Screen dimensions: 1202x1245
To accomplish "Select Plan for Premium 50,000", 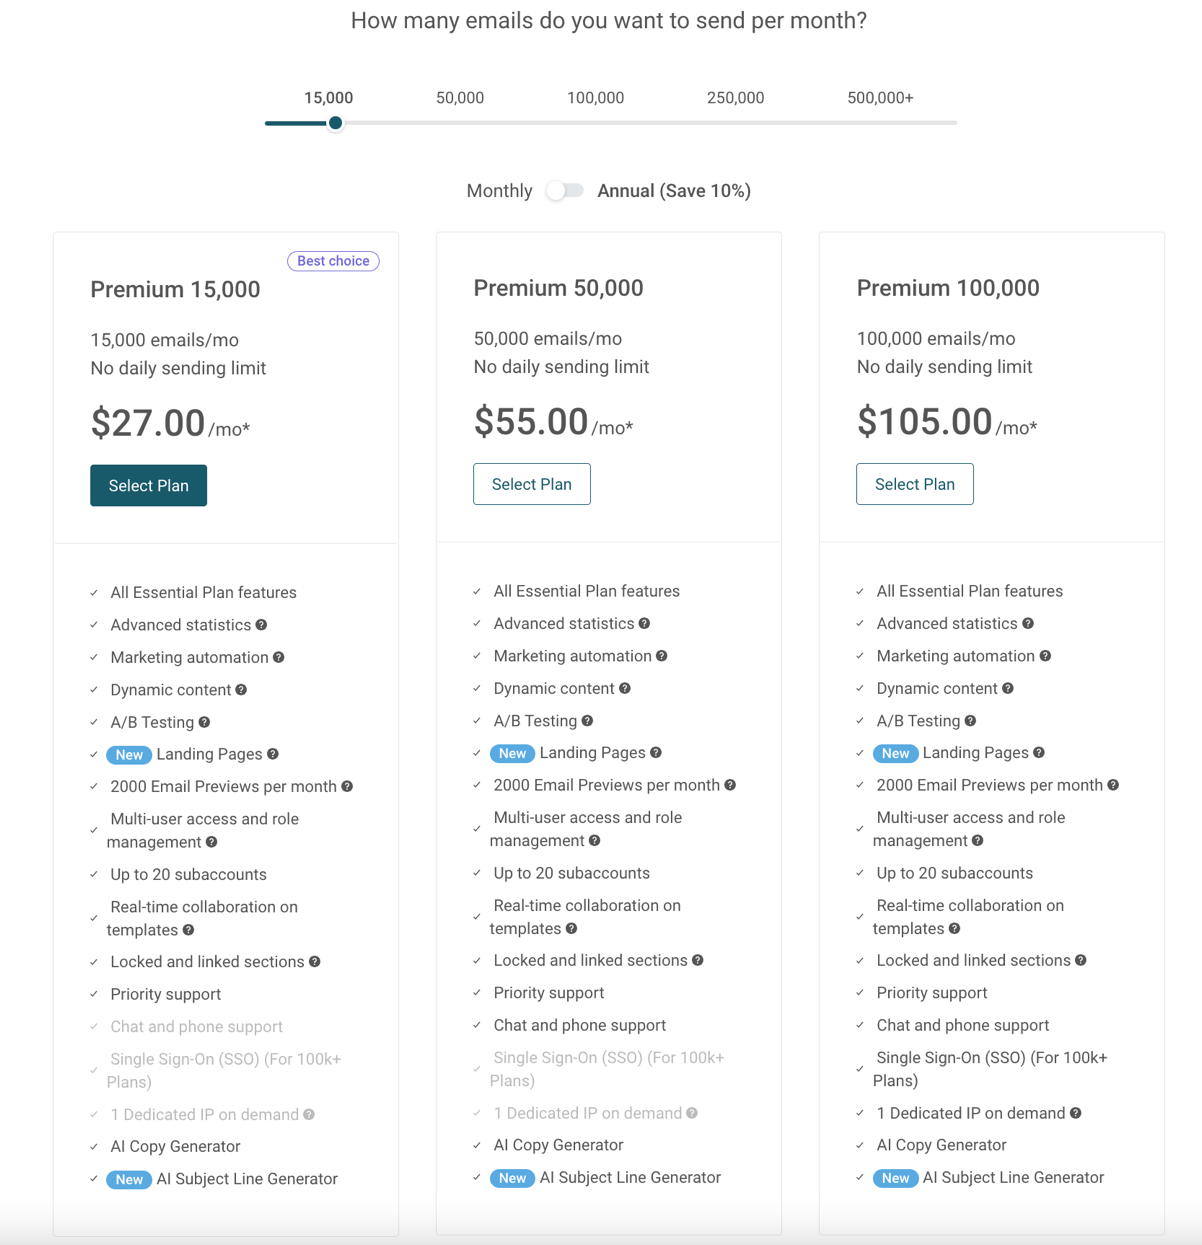I will point(531,484).
